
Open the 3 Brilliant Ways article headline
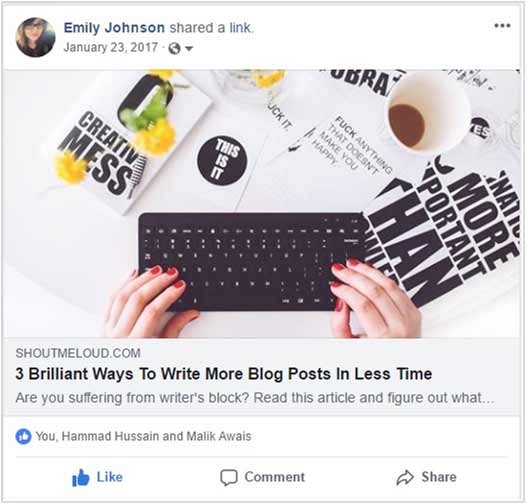pyautogui.click(x=224, y=374)
